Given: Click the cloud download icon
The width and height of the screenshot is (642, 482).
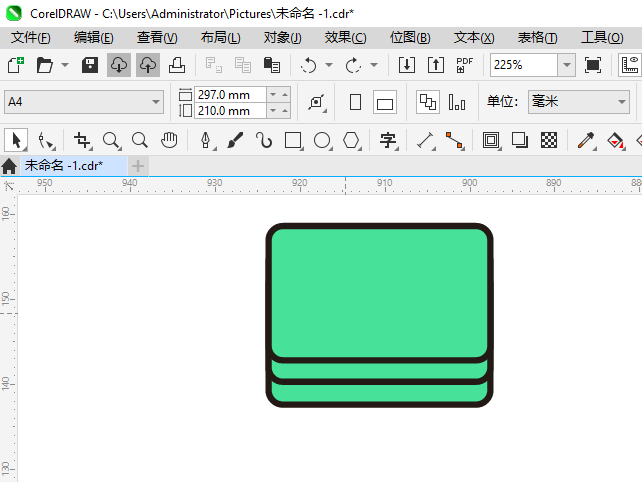Looking at the screenshot, I should click(119, 65).
